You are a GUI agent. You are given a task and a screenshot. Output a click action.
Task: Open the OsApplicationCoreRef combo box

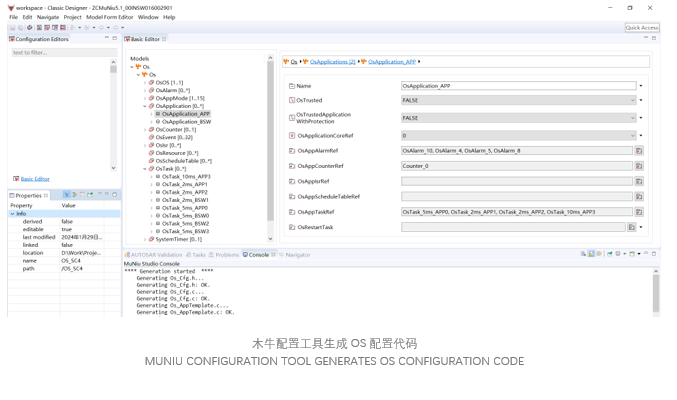tap(519, 136)
